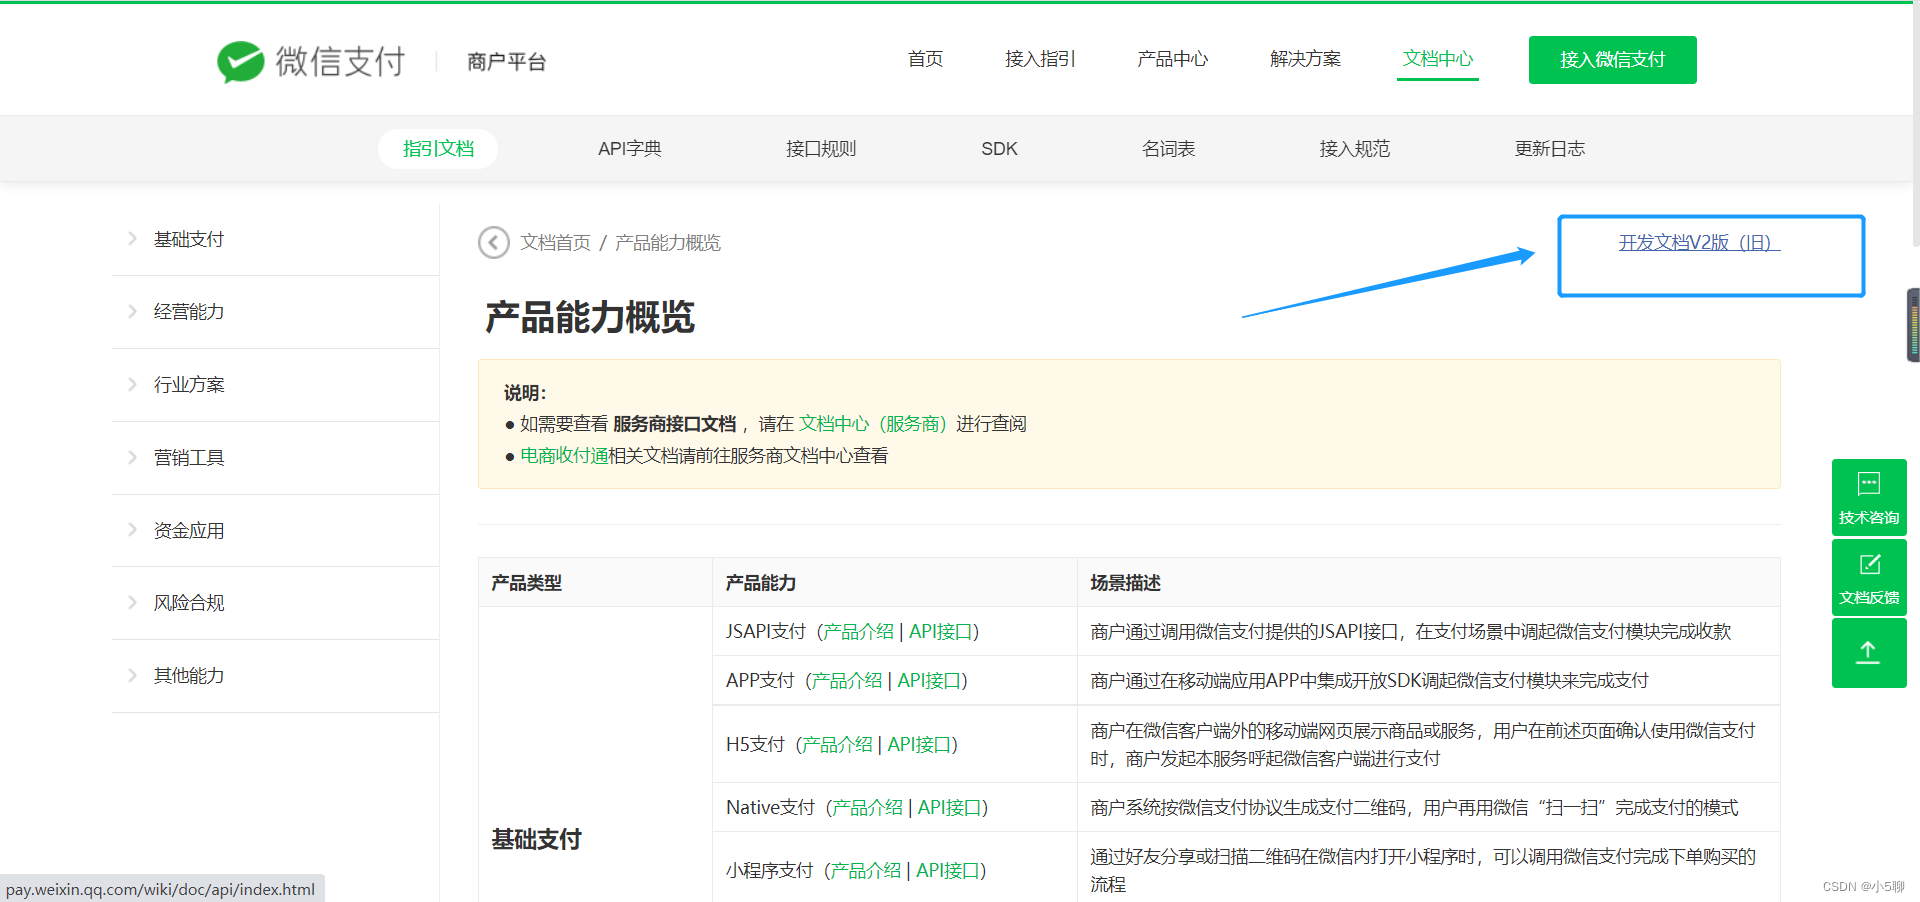Expand the 其他能力 sidebar chevron
The width and height of the screenshot is (1920, 902).
pos(132,675)
